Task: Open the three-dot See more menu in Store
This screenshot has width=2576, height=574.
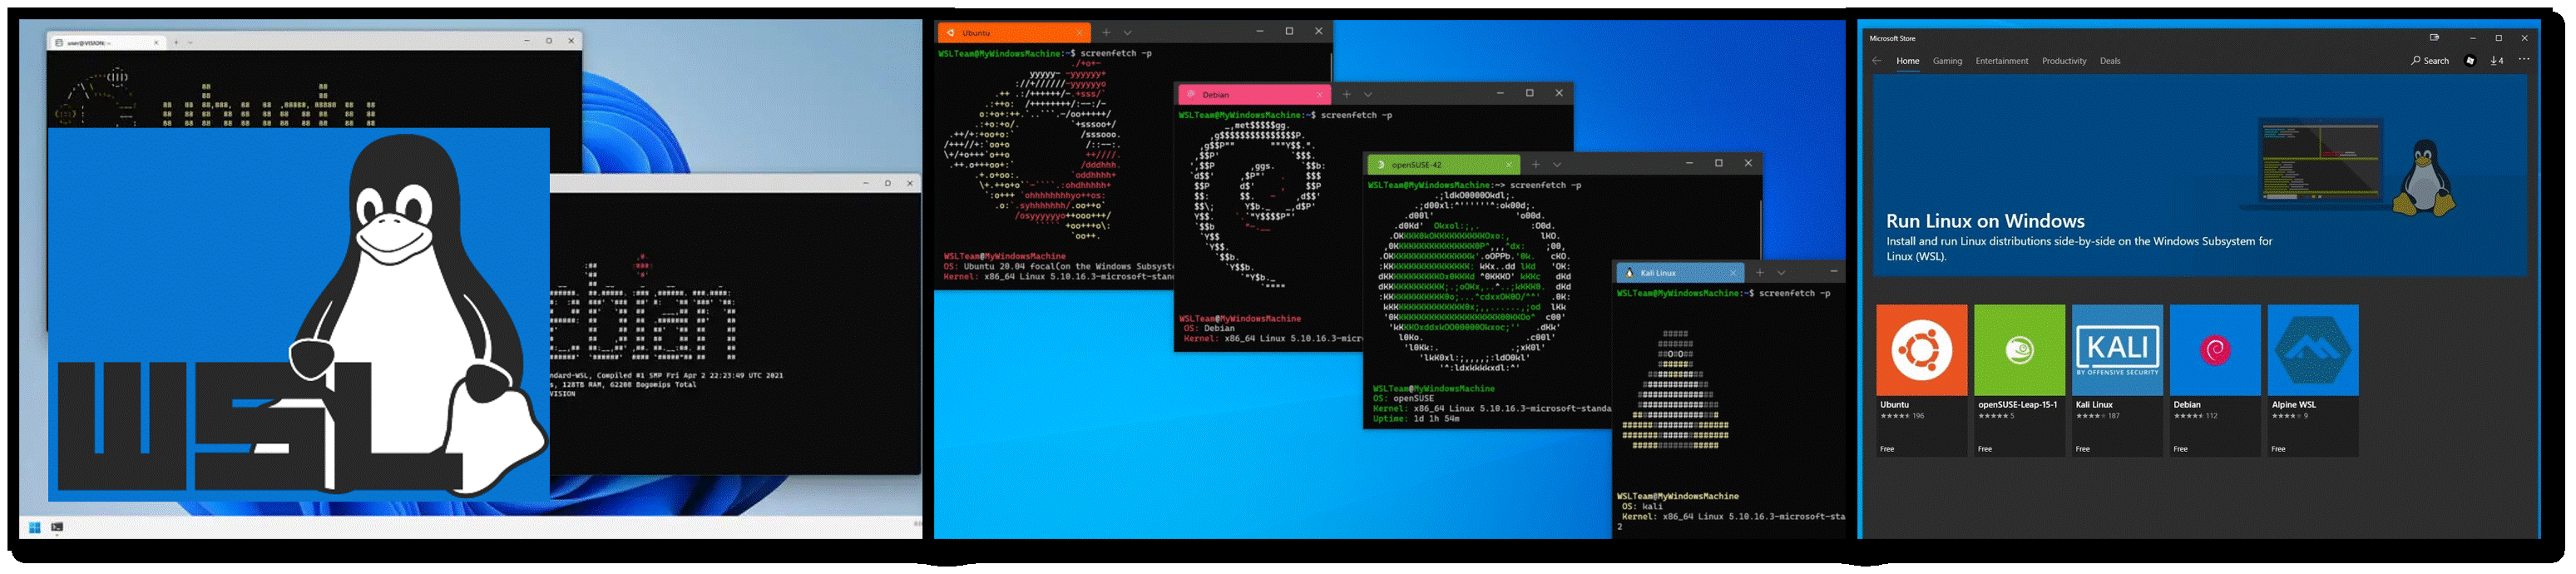Action: pyautogui.click(x=2524, y=60)
